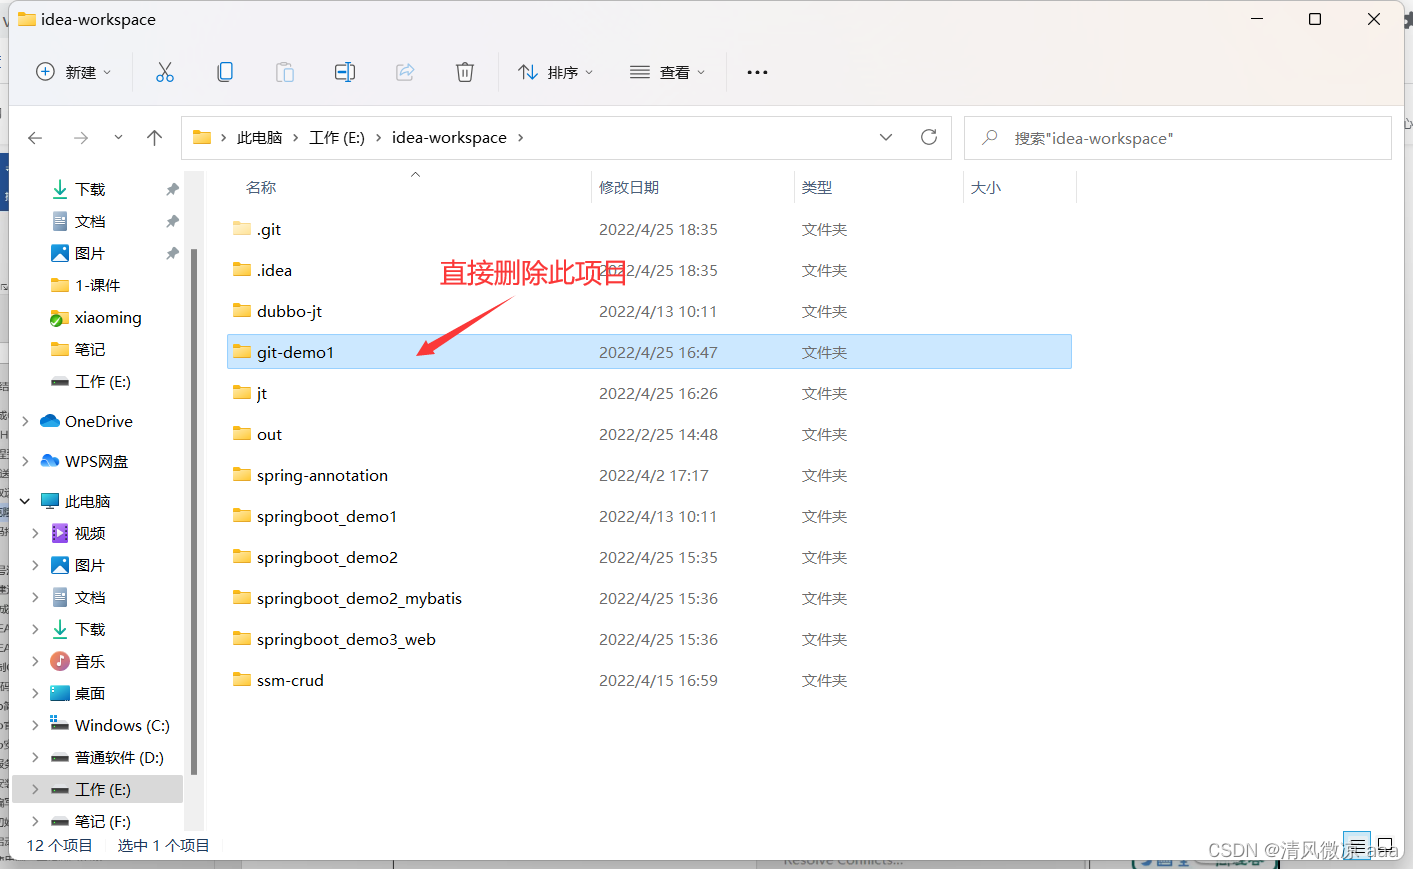
Task: Click the Up one level arrow
Action: [154, 137]
